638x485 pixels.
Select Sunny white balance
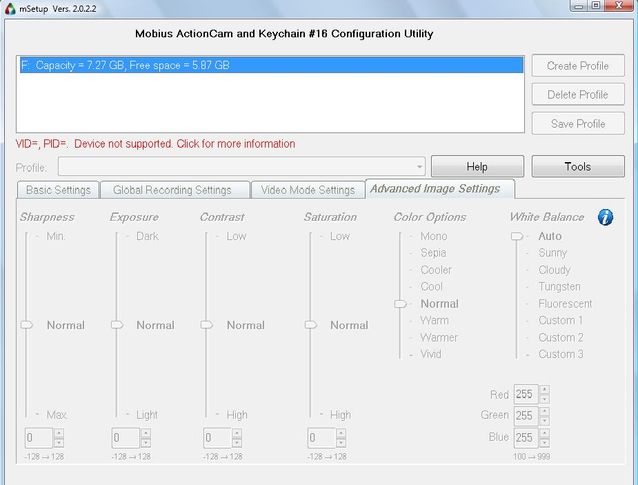[x=553, y=253]
